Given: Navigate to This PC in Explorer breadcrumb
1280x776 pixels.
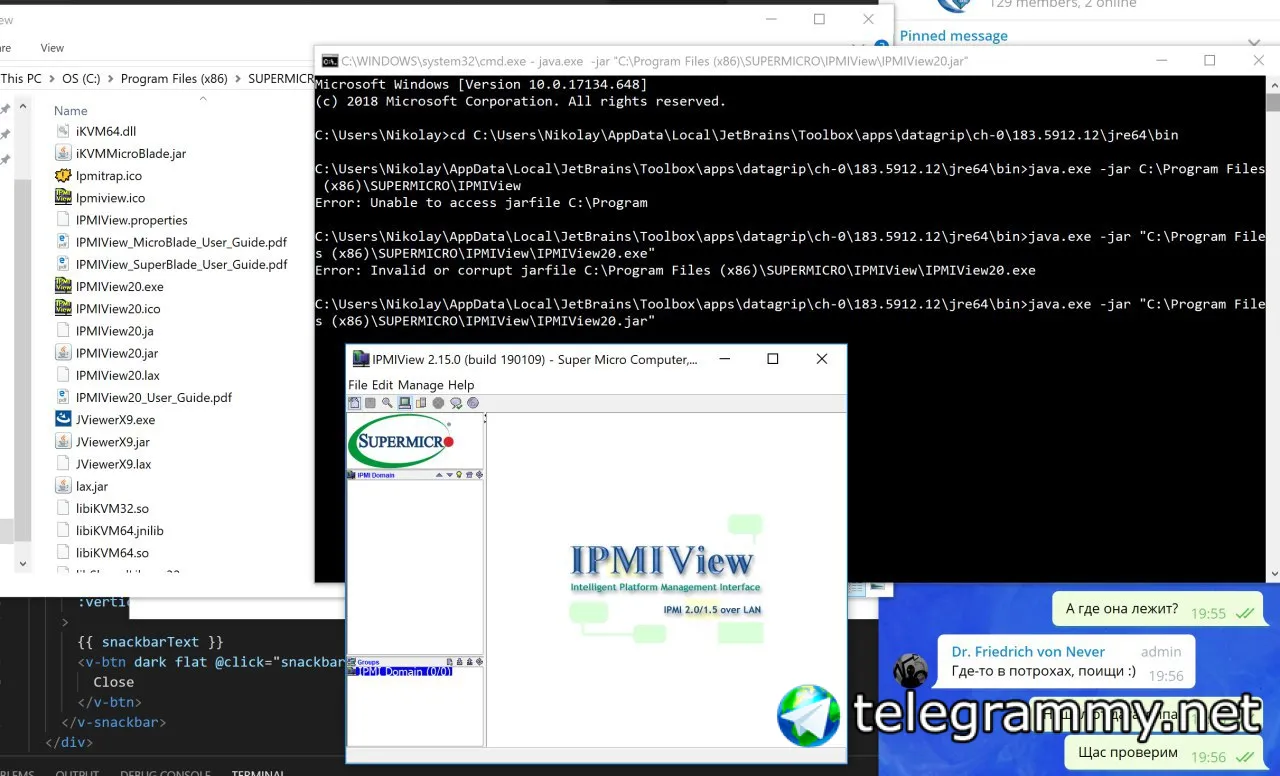Looking at the screenshot, I should (21, 78).
